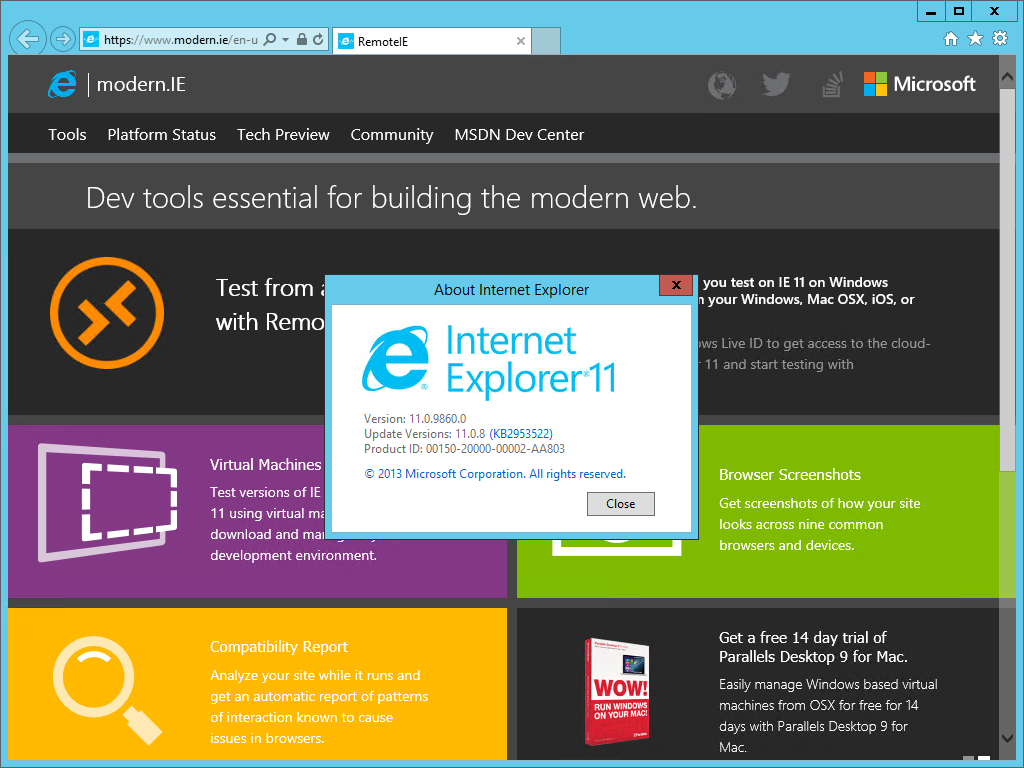Click the modern.IE site title
This screenshot has width=1024, height=768.
[141, 84]
